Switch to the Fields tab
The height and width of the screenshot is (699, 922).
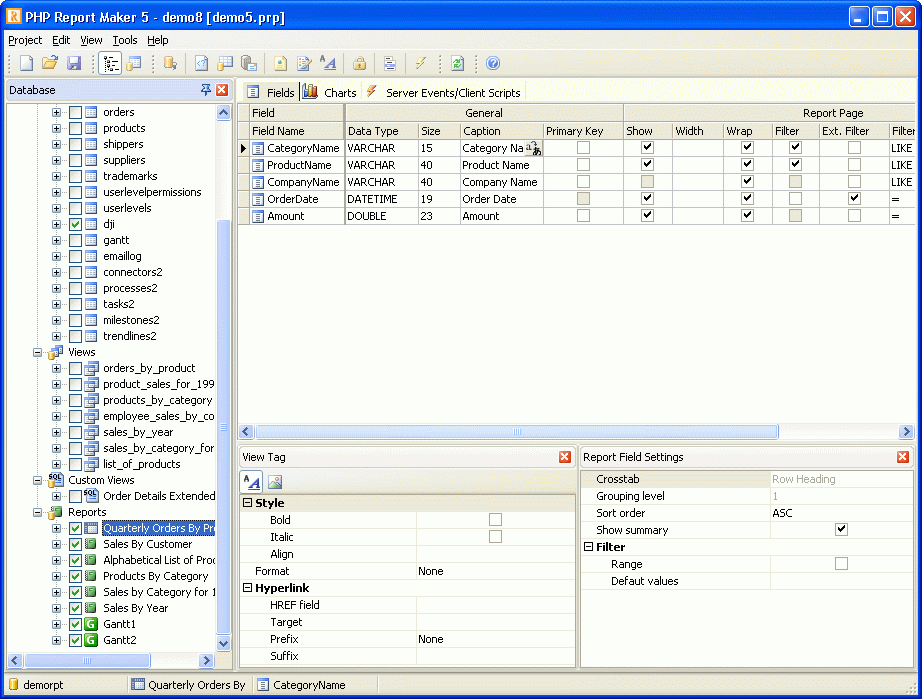coord(270,92)
